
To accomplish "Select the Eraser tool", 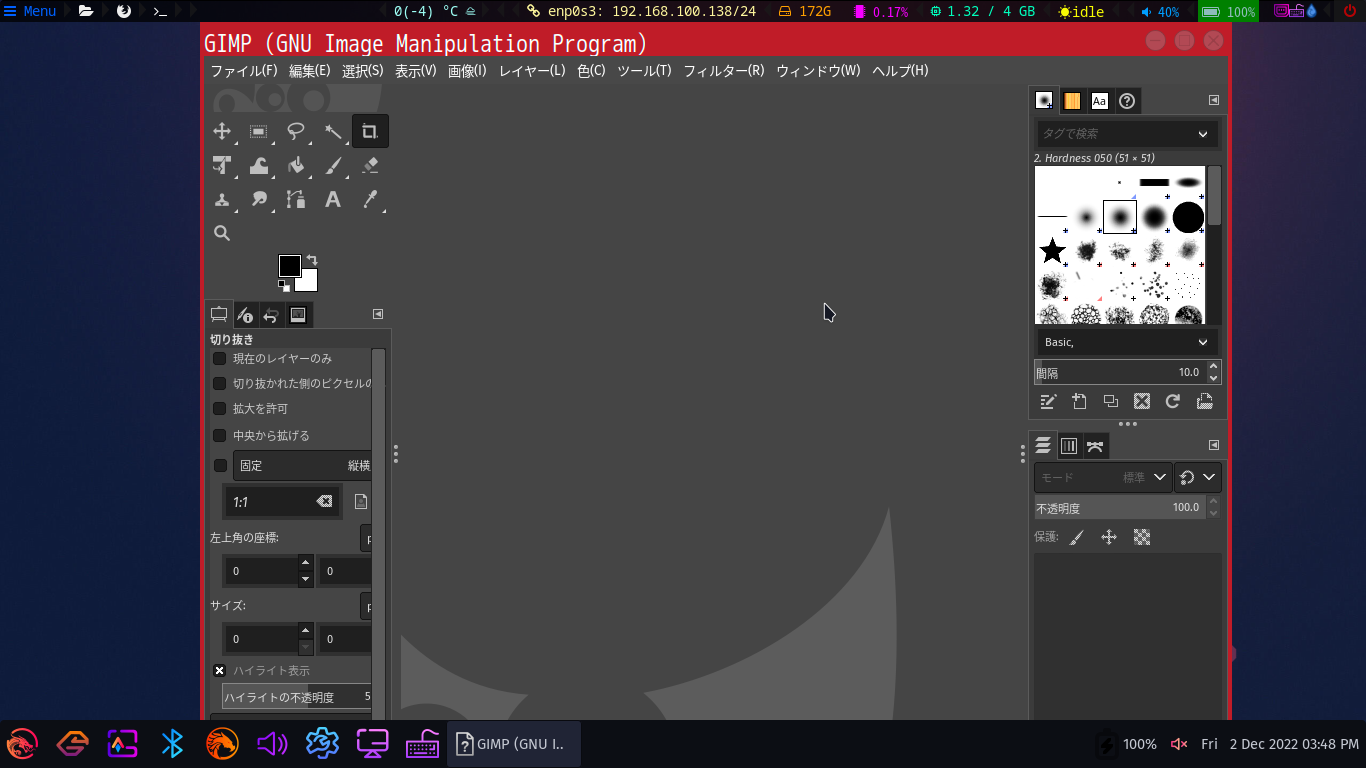I will pos(370,165).
